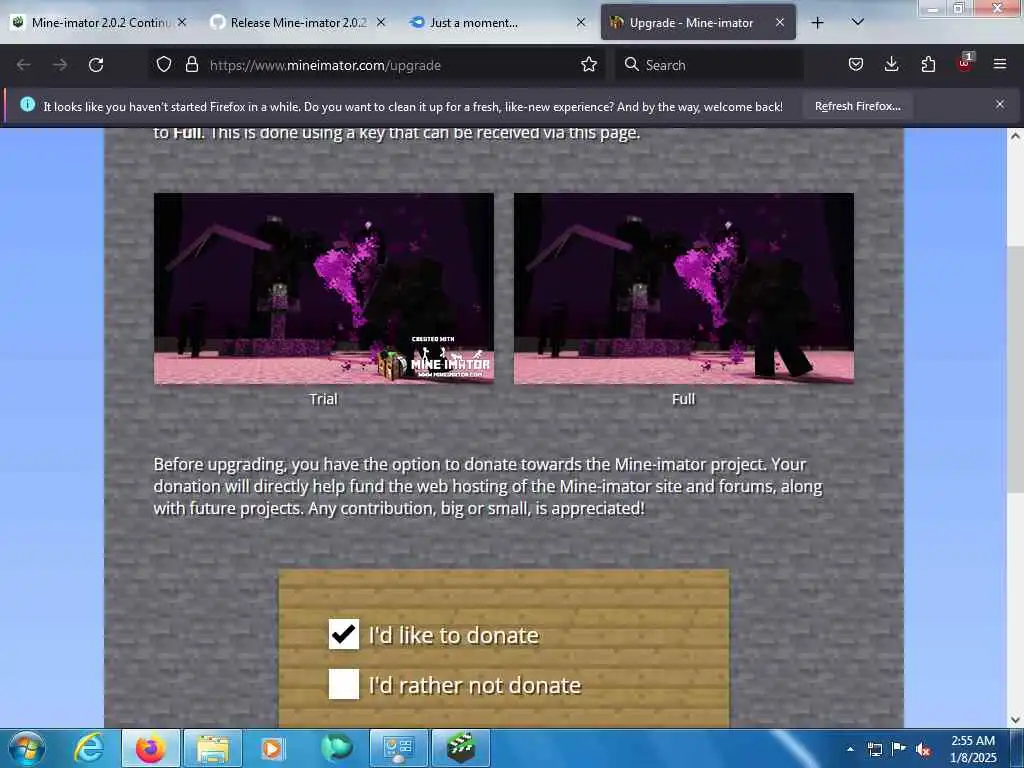Click the scrollbar down arrow

pos(1015,720)
